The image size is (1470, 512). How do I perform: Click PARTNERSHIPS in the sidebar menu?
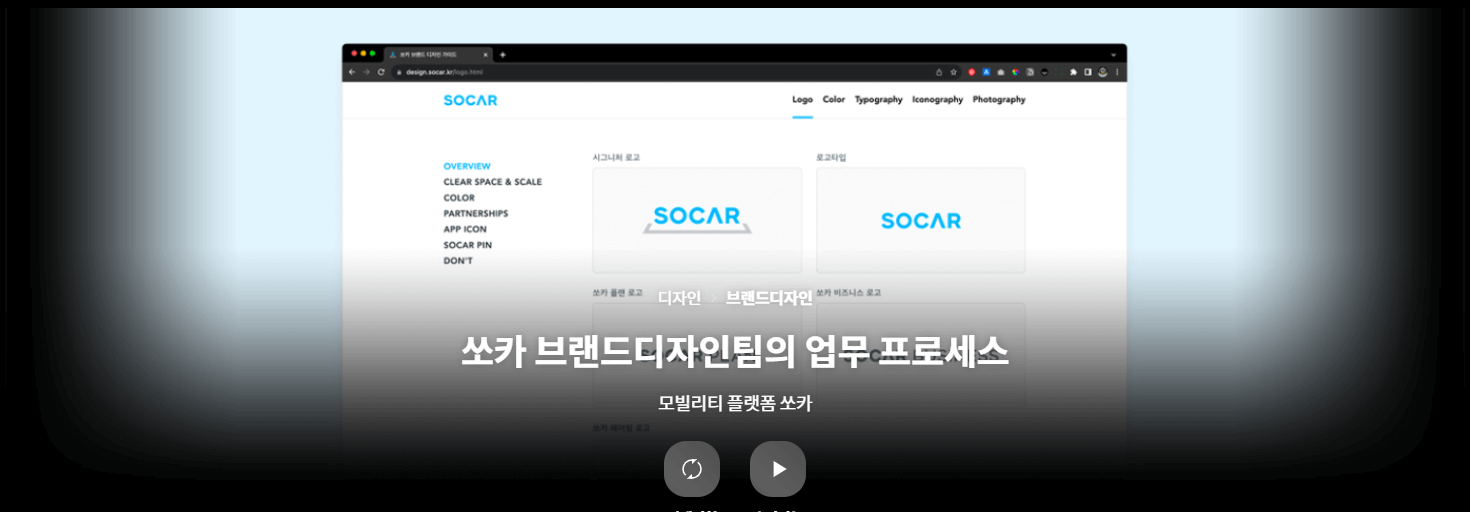coord(476,213)
